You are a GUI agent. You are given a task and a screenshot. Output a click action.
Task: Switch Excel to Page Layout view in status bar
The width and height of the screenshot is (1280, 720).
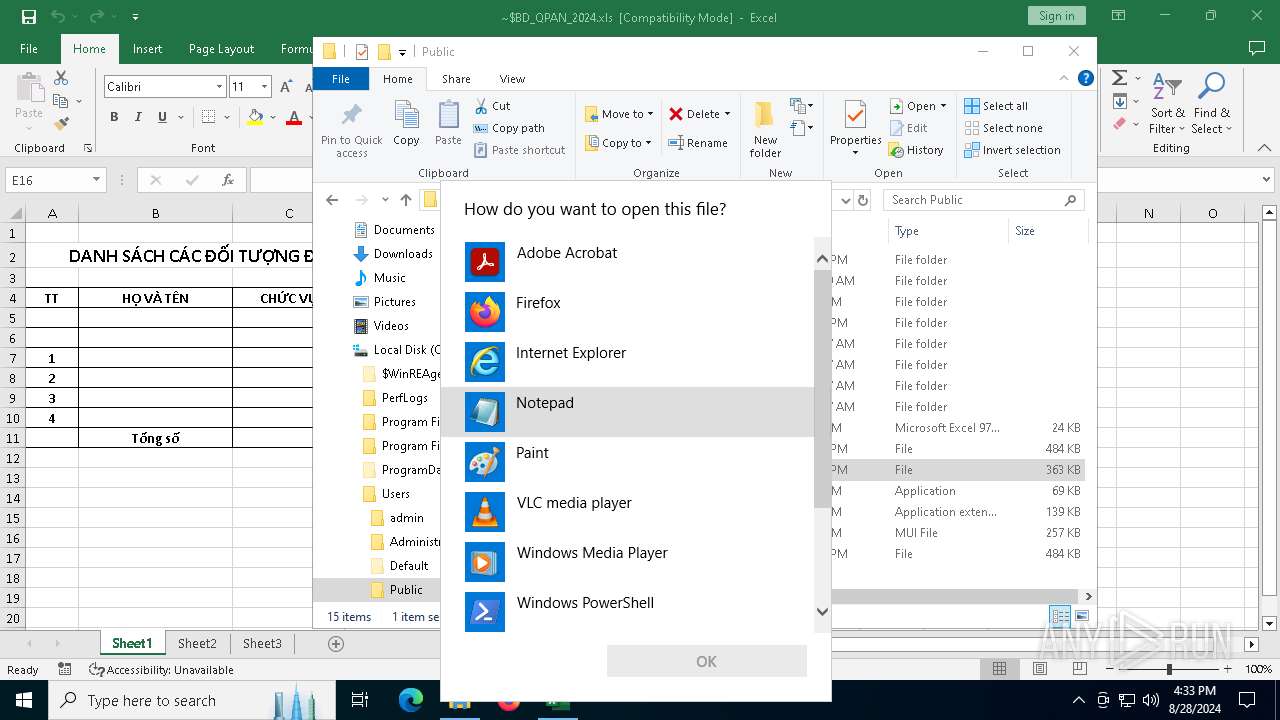click(1039, 669)
